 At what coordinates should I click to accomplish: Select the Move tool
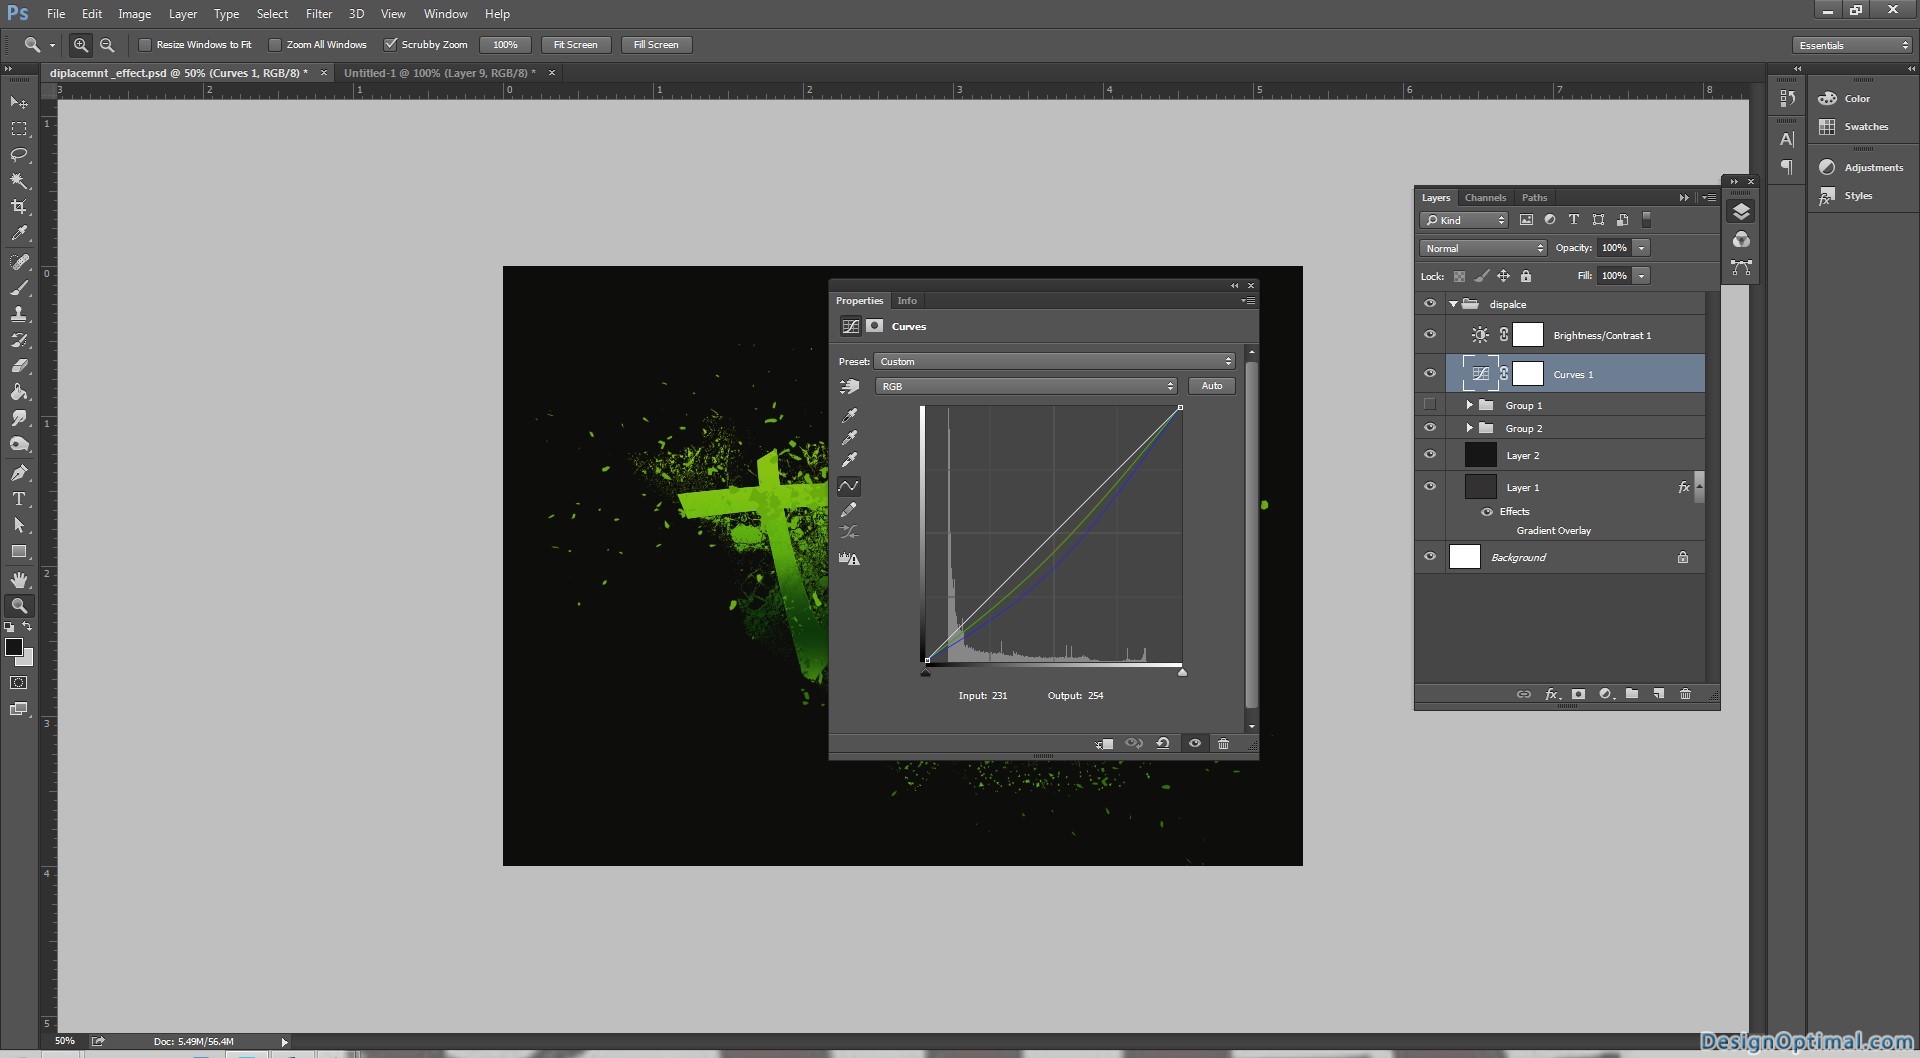pyautogui.click(x=19, y=103)
